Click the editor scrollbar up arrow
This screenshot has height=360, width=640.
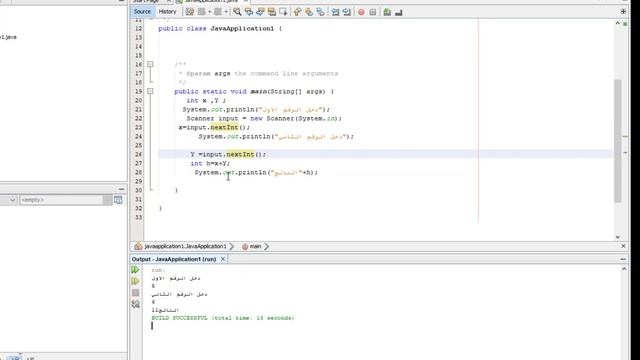618,24
